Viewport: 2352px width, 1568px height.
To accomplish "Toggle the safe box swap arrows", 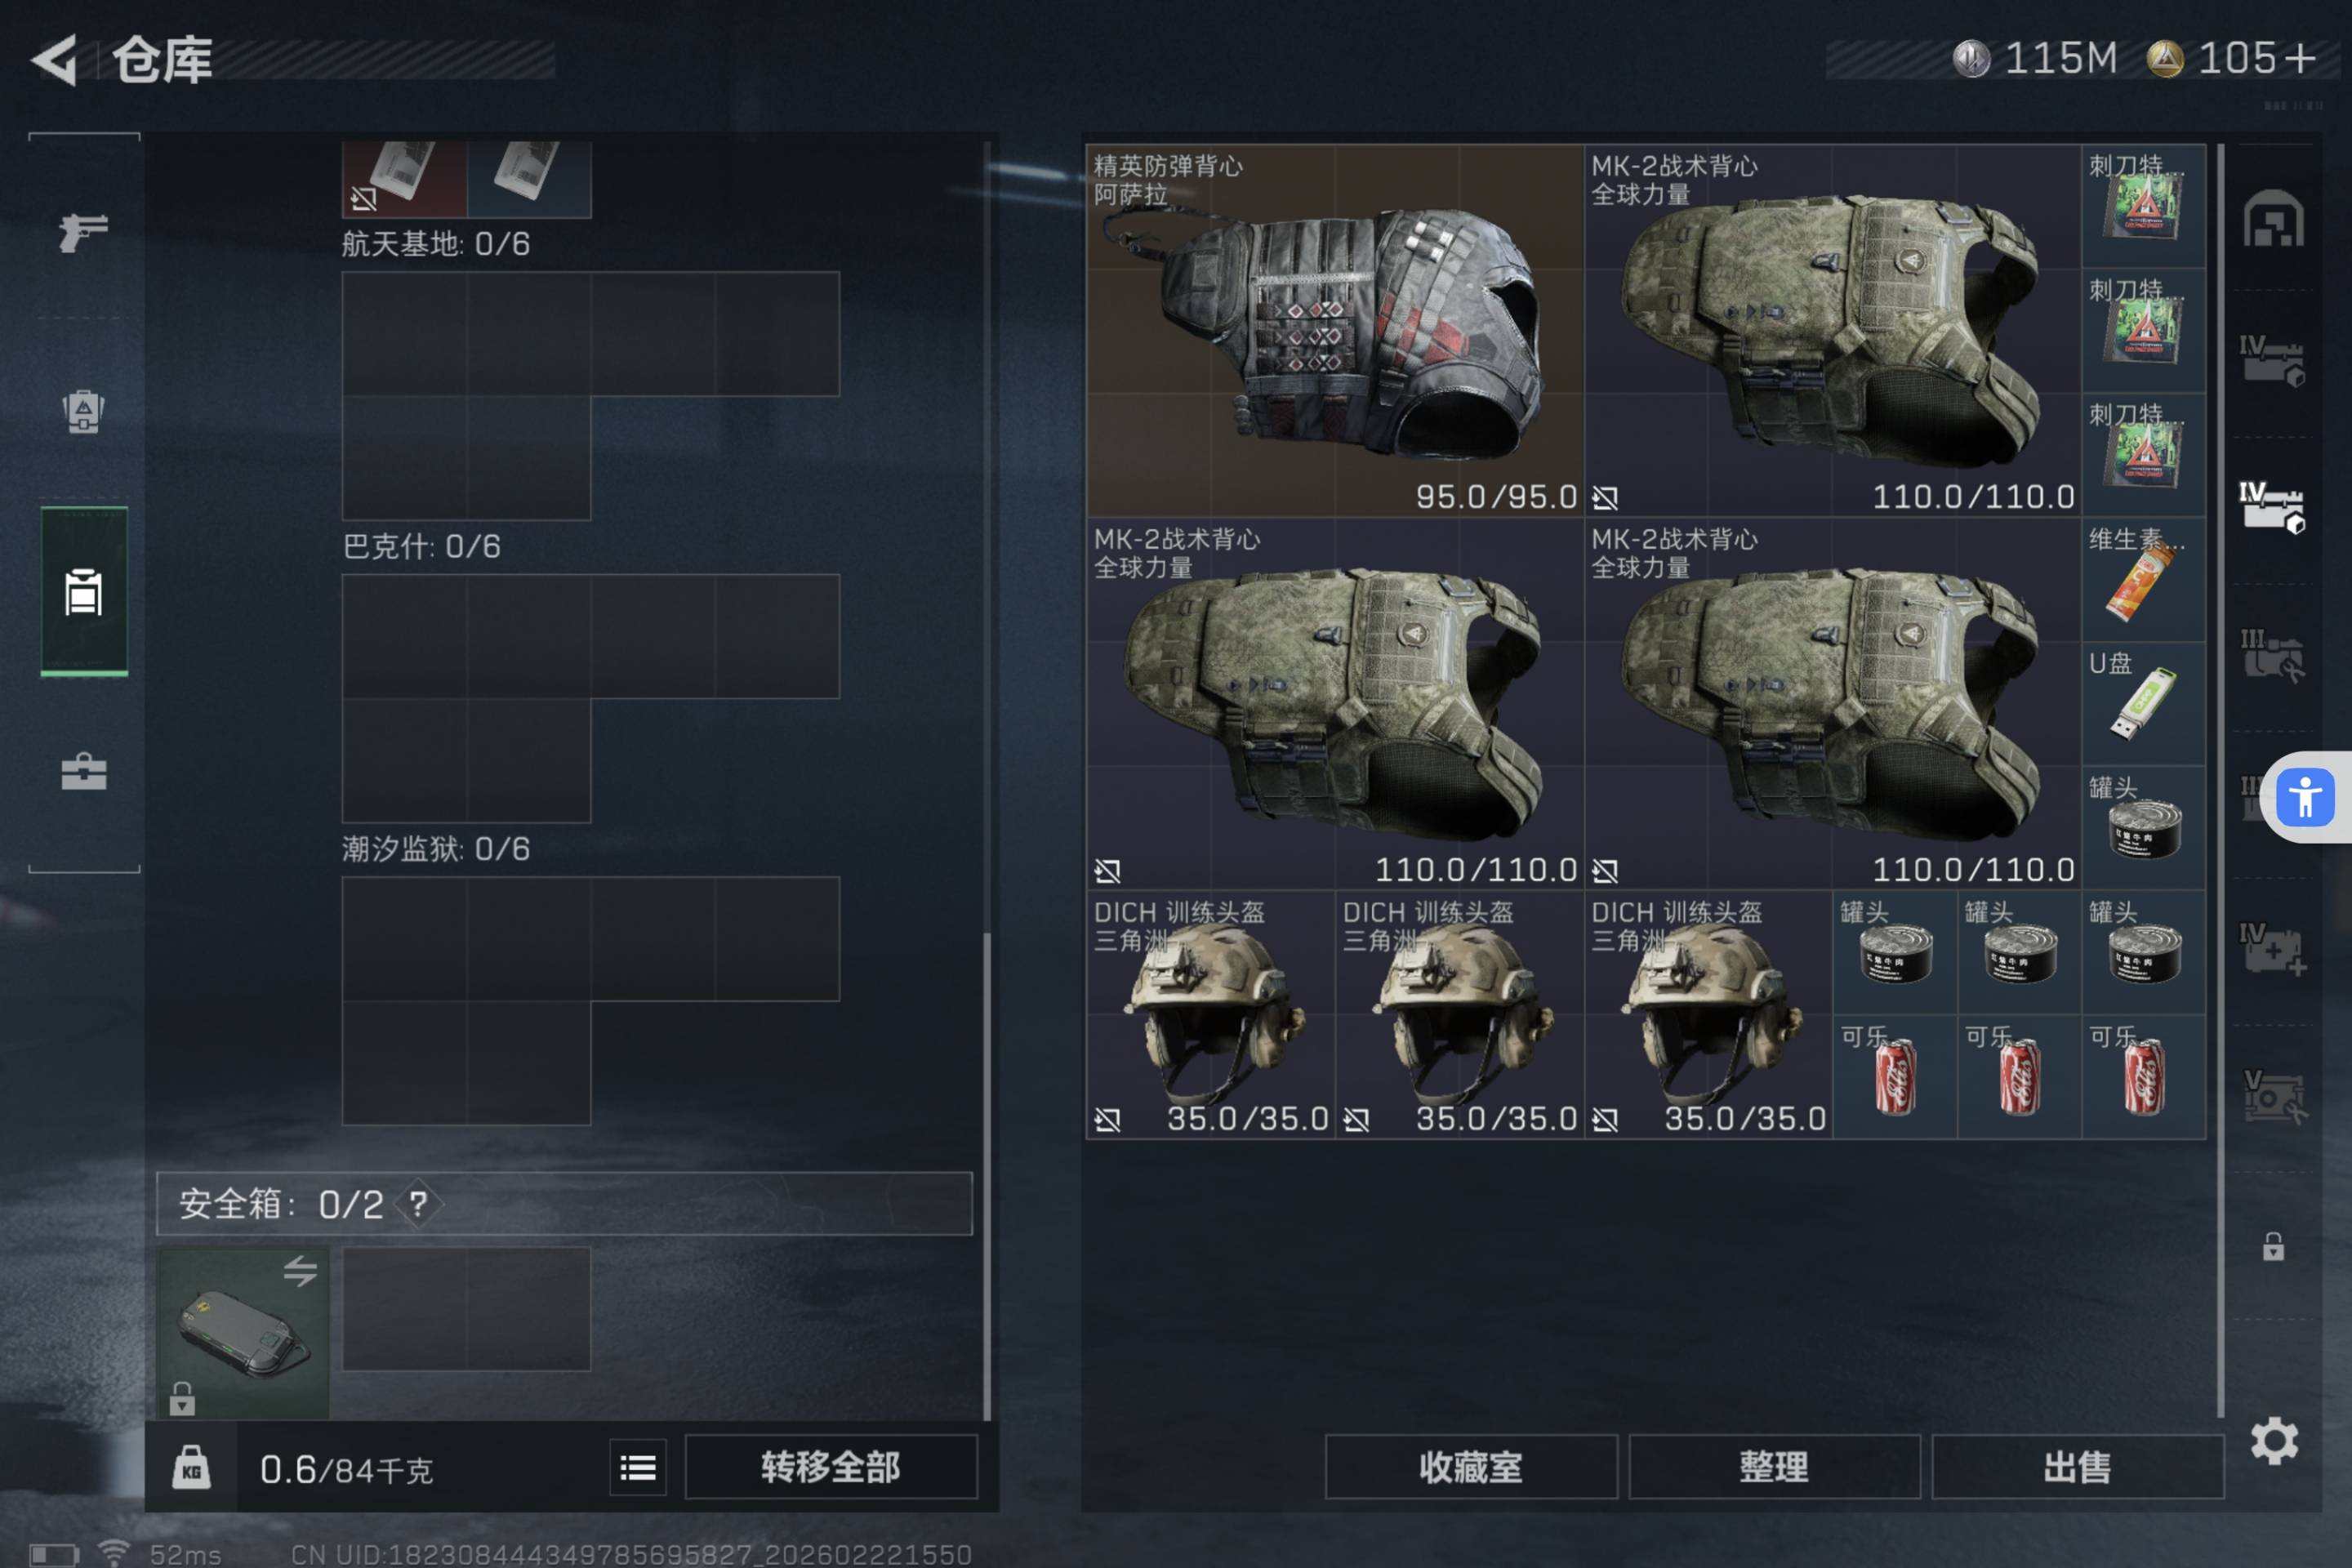I will [299, 1270].
